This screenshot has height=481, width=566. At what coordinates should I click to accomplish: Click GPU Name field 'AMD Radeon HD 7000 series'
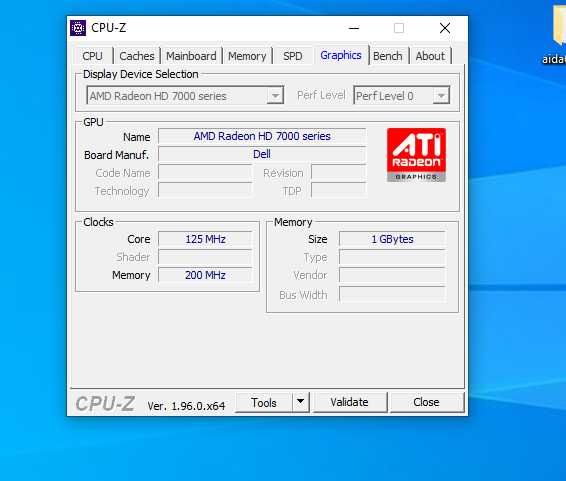coord(262,136)
